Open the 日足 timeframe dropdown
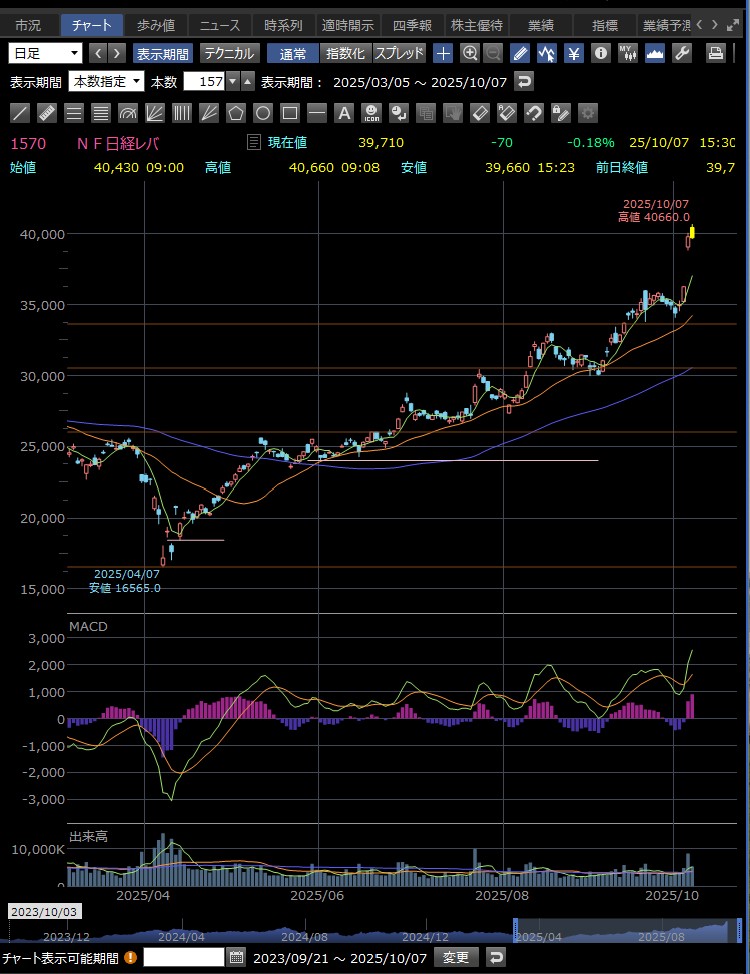750x974 pixels. tap(46, 53)
